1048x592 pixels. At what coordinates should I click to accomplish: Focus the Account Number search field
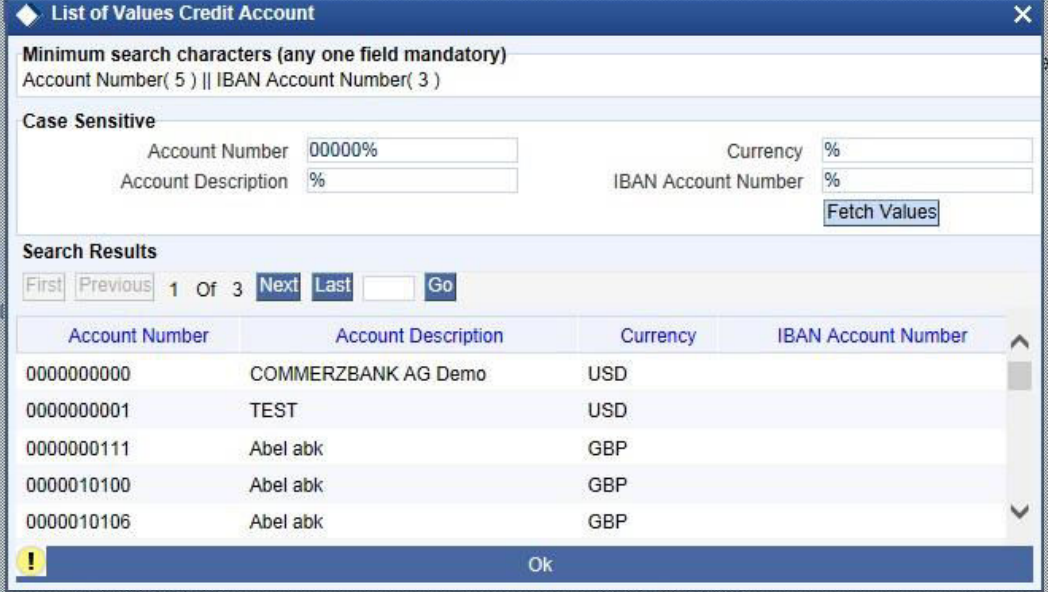412,150
